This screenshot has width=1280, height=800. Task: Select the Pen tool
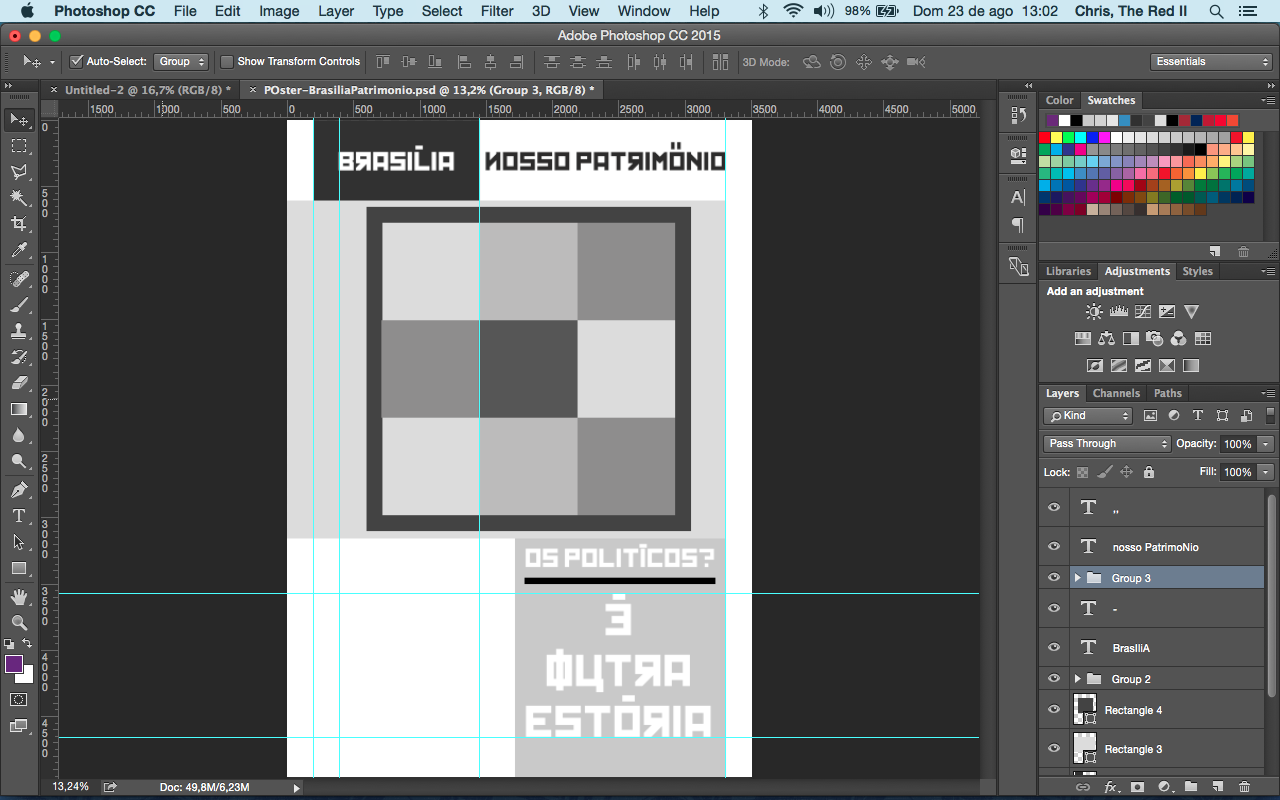point(19,490)
